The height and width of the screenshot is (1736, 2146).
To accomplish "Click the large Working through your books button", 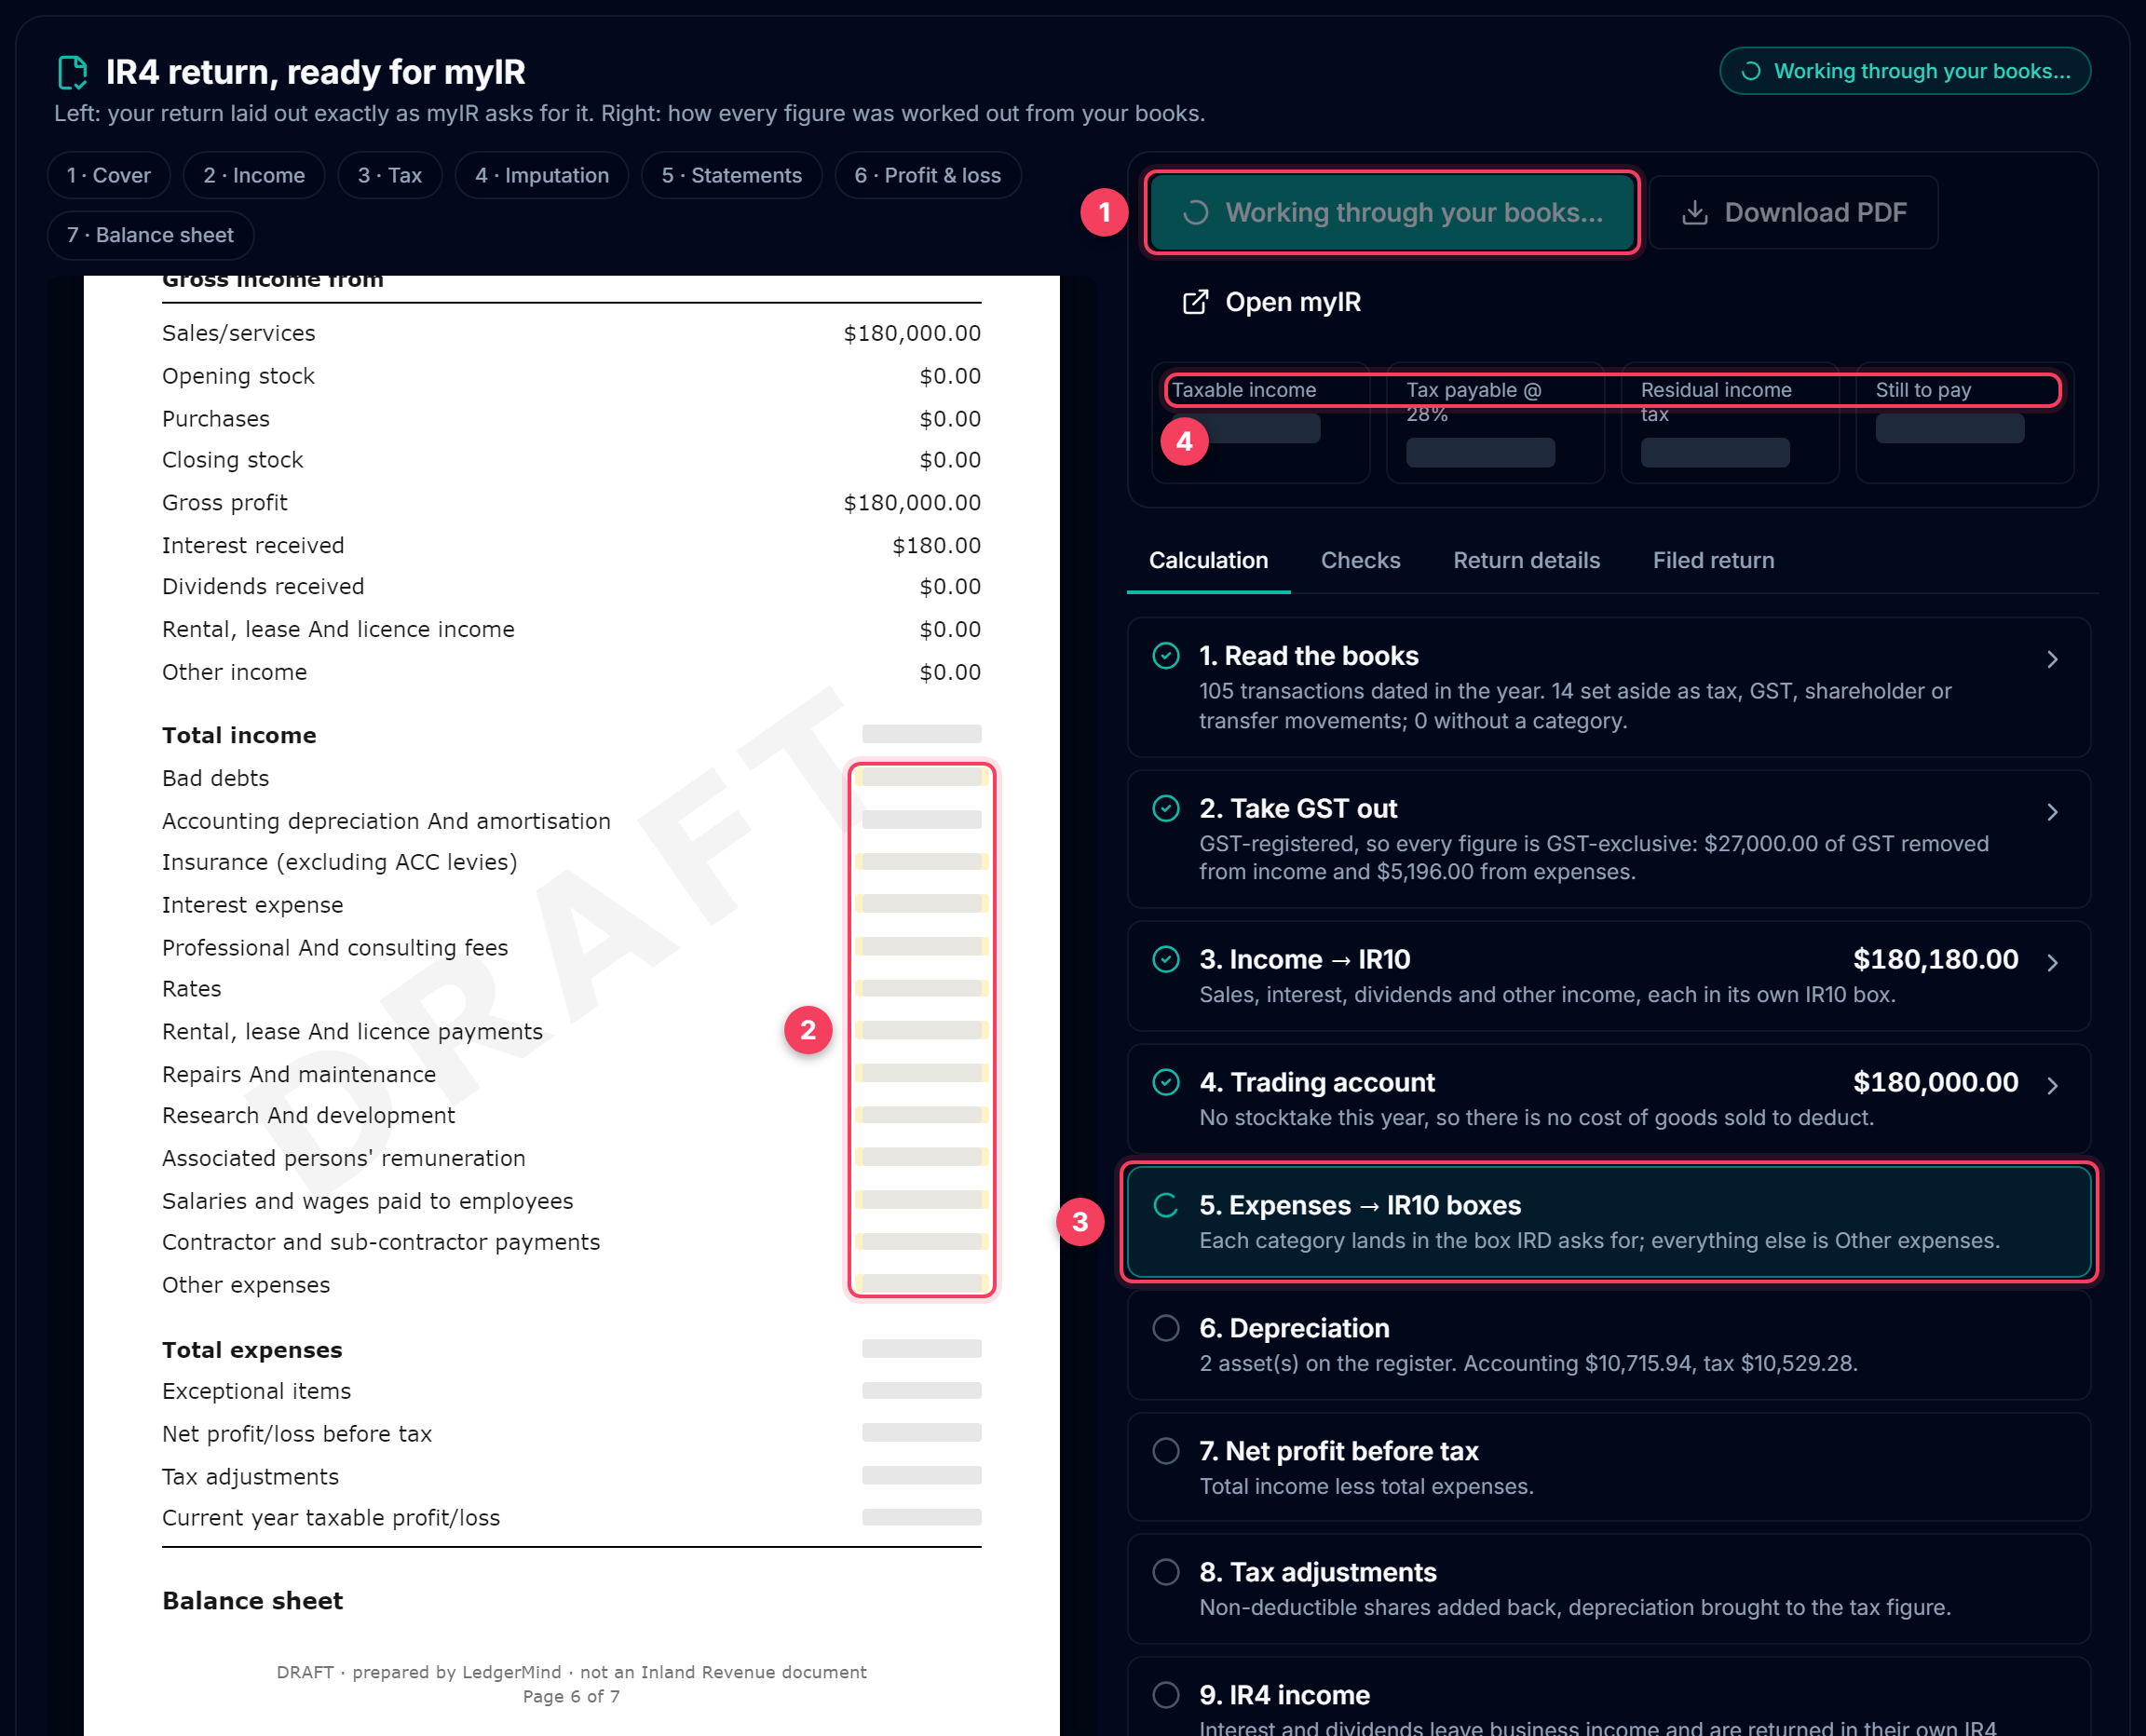I will (x=1392, y=212).
